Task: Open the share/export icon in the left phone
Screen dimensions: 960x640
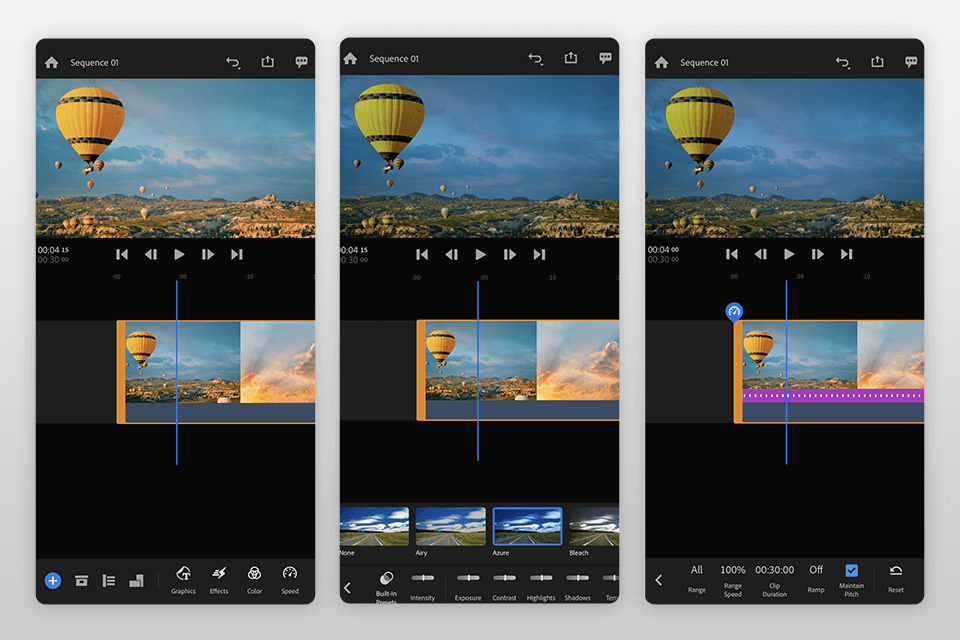Action: (268, 62)
